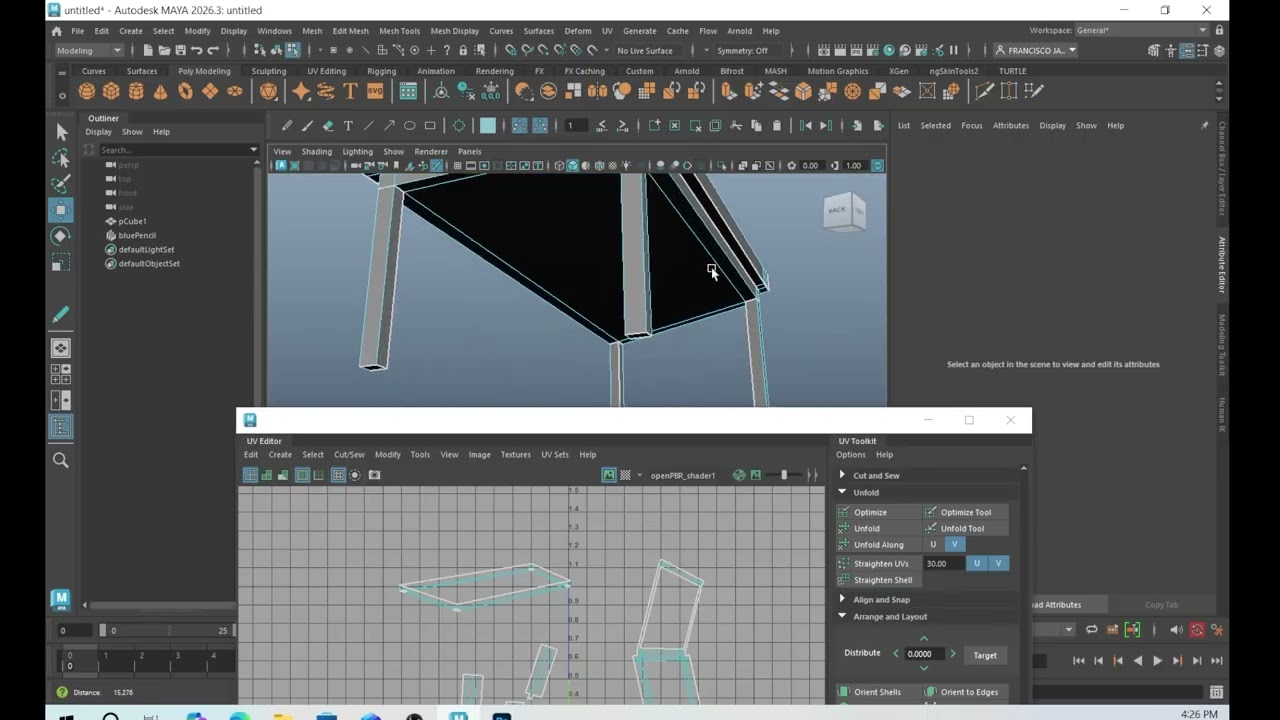Open the Arnold menu in menu bar
Image resolution: width=1280 pixels, height=720 pixels.
[739, 31]
